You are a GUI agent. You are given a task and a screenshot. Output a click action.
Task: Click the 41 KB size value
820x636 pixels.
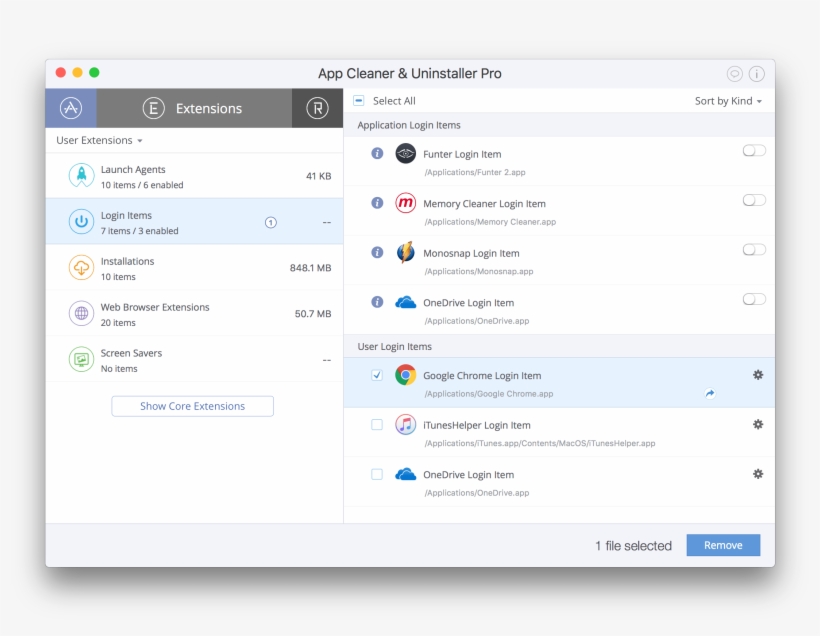click(x=318, y=176)
